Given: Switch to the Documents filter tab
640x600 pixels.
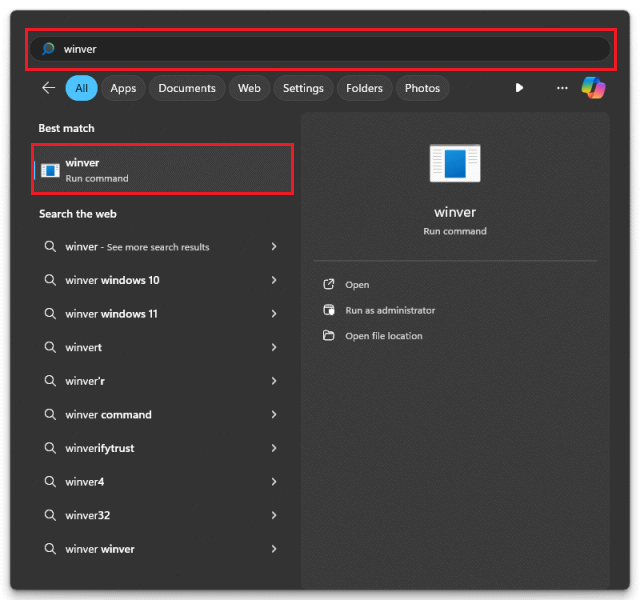Looking at the screenshot, I should coord(187,88).
